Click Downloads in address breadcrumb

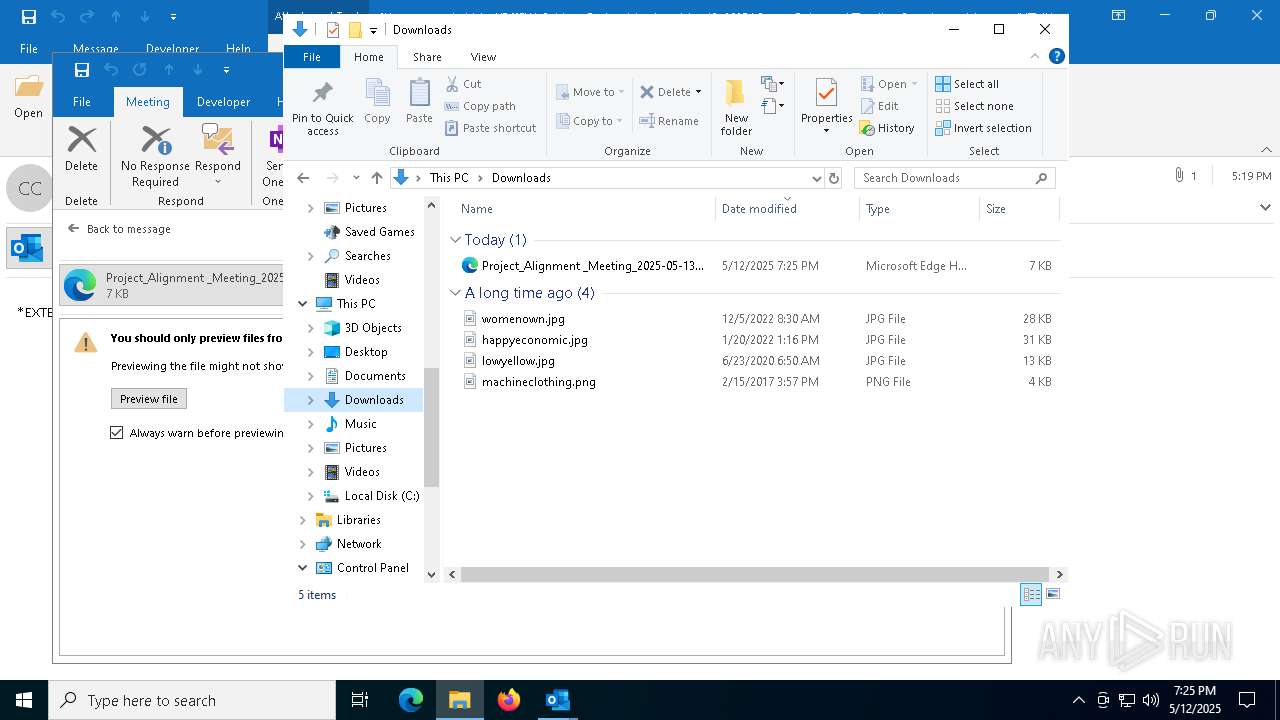tap(521, 178)
